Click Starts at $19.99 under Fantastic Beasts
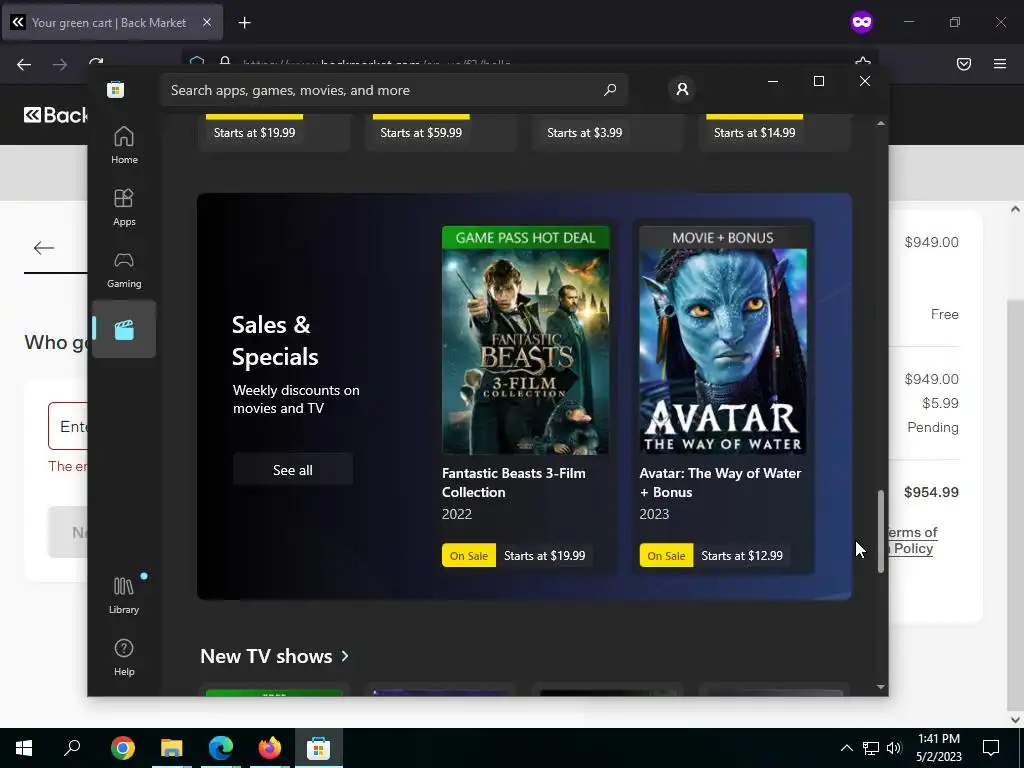 point(544,556)
